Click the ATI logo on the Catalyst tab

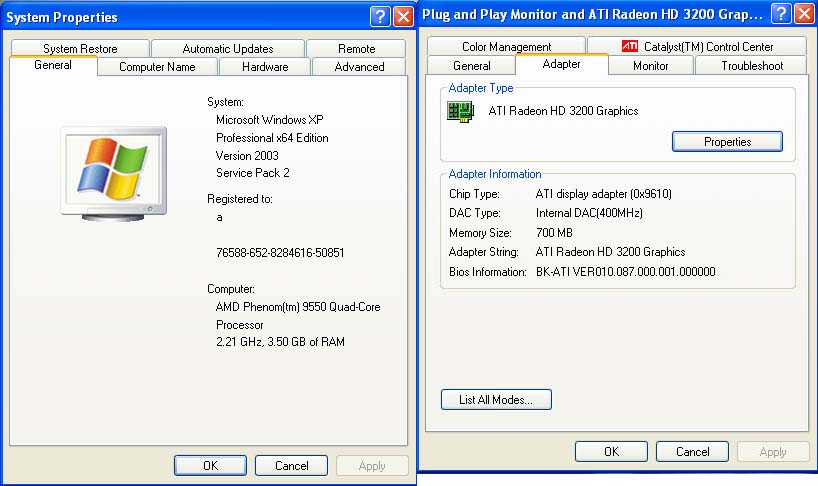coord(630,46)
